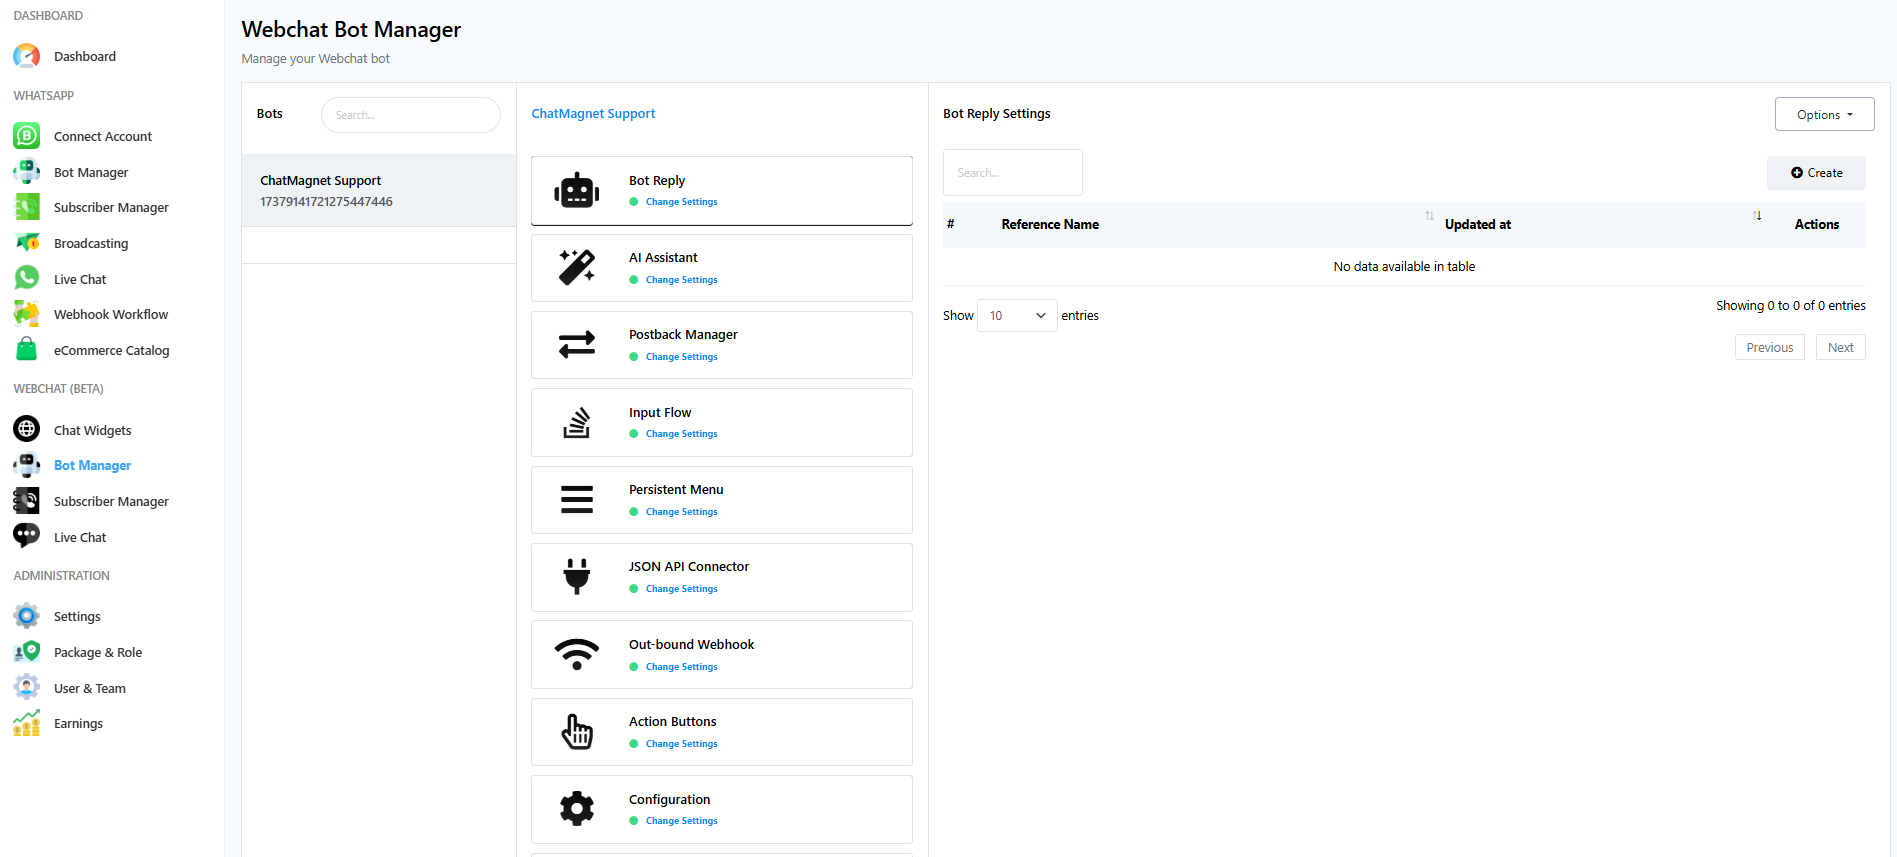Image resolution: width=1897 pixels, height=857 pixels.
Task: Click the AI Assistant magic wand icon
Action: pos(577,267)
